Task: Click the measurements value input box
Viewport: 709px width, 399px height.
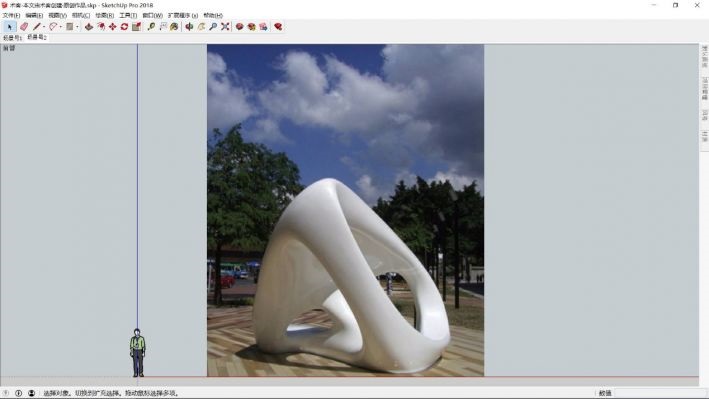Action: coord(656,393)
